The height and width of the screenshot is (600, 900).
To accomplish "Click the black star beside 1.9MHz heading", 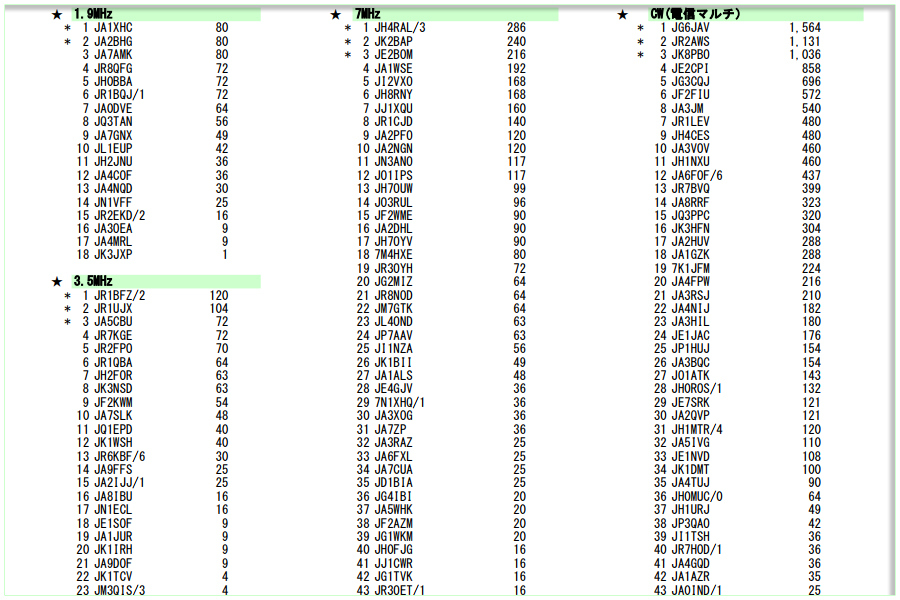I will coord(56,15).
